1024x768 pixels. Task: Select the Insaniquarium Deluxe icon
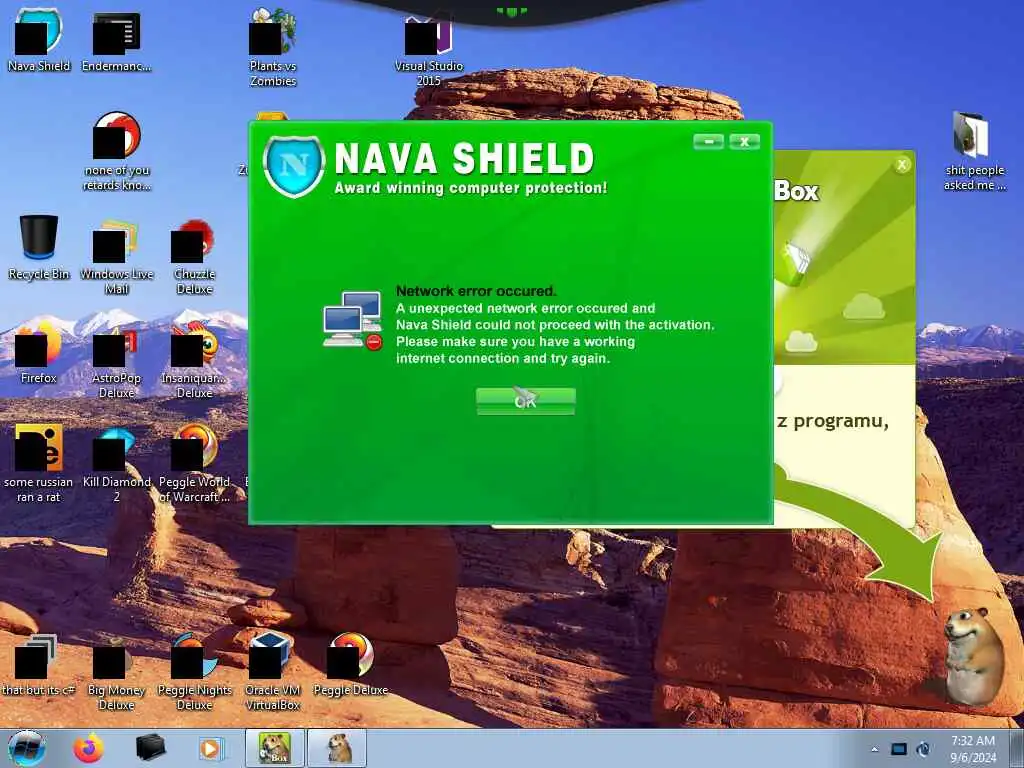pos(194,360)
